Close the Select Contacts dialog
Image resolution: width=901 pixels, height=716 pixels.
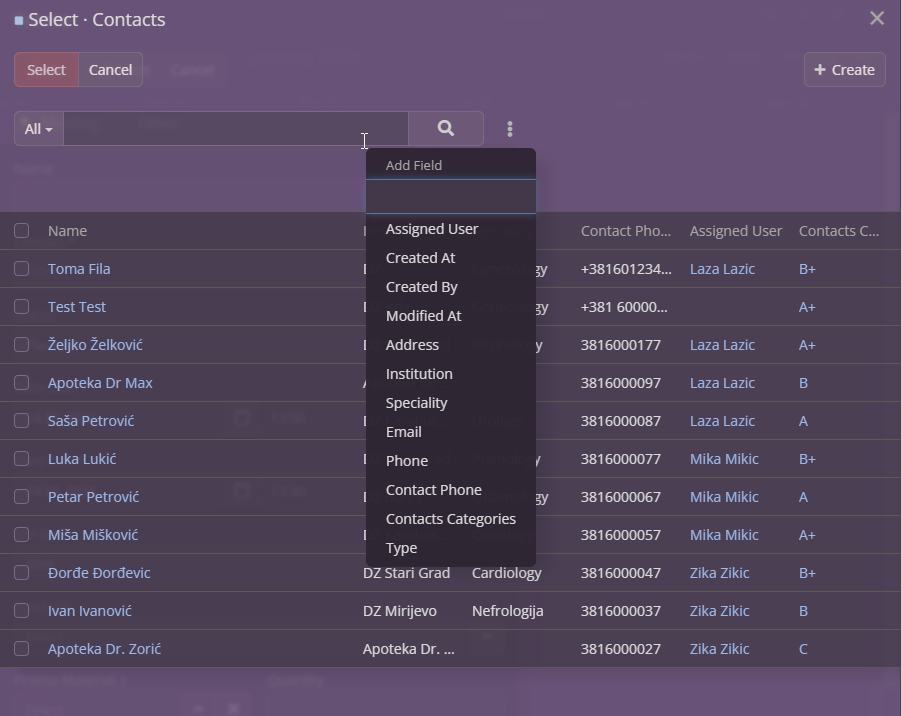point(877,18)
